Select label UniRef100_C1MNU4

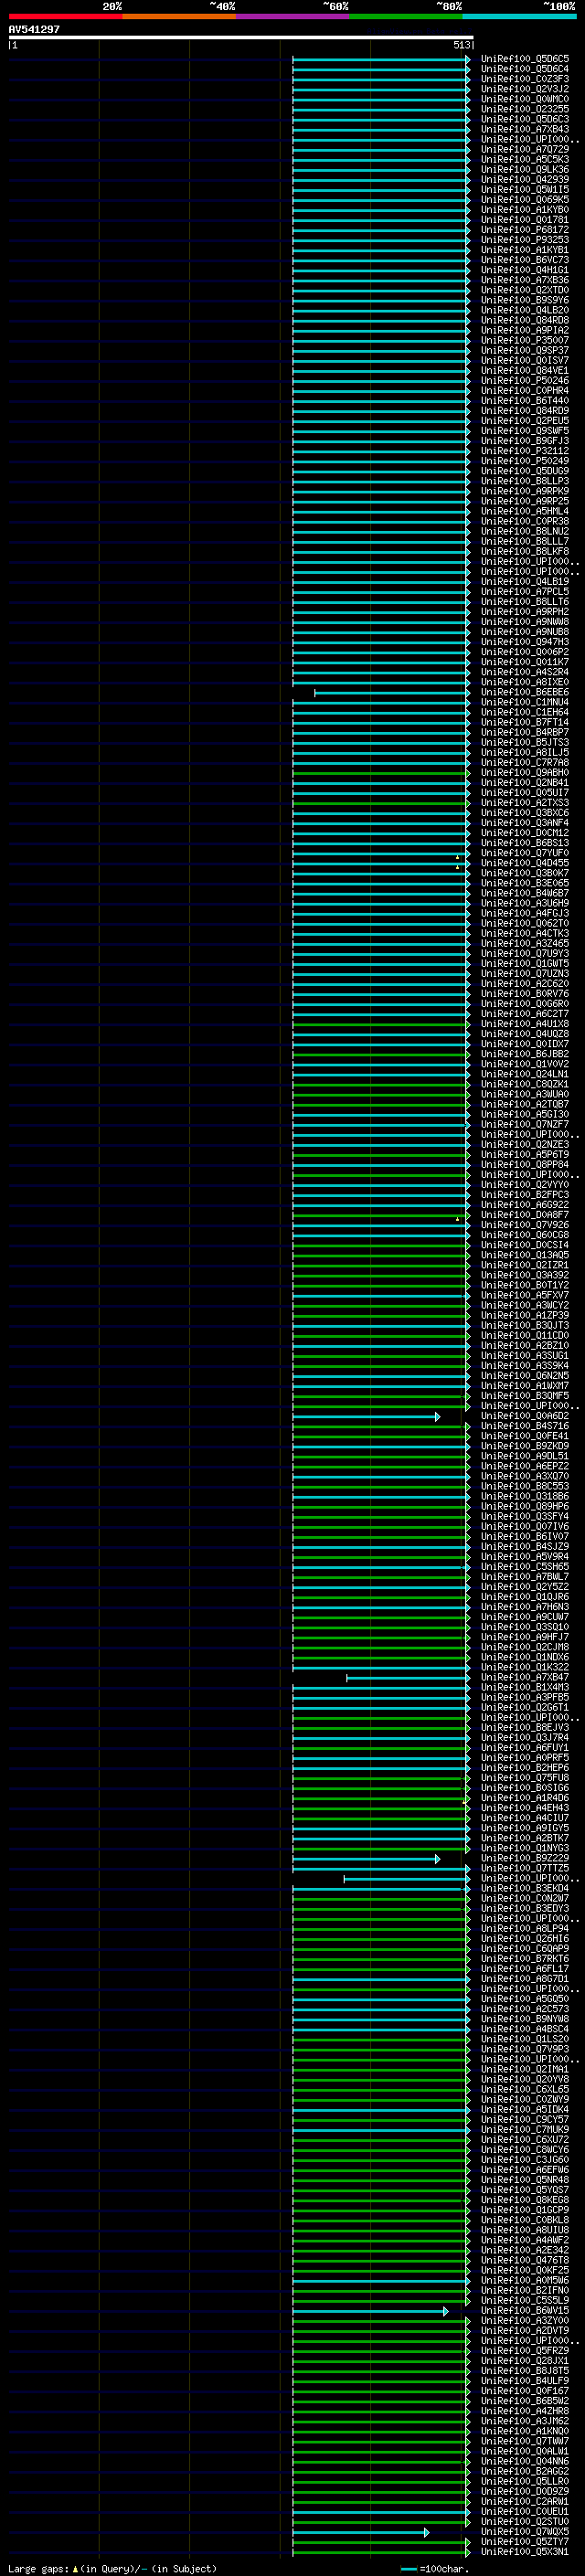[524, 702]
